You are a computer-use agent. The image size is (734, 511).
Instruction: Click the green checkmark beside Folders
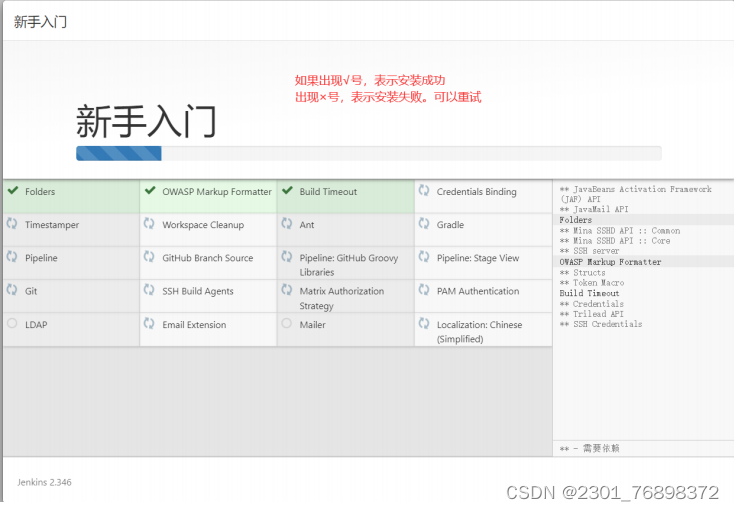13,190
